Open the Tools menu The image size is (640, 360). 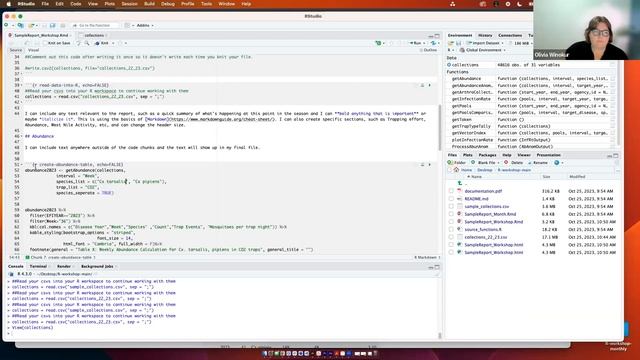(207, 4)
